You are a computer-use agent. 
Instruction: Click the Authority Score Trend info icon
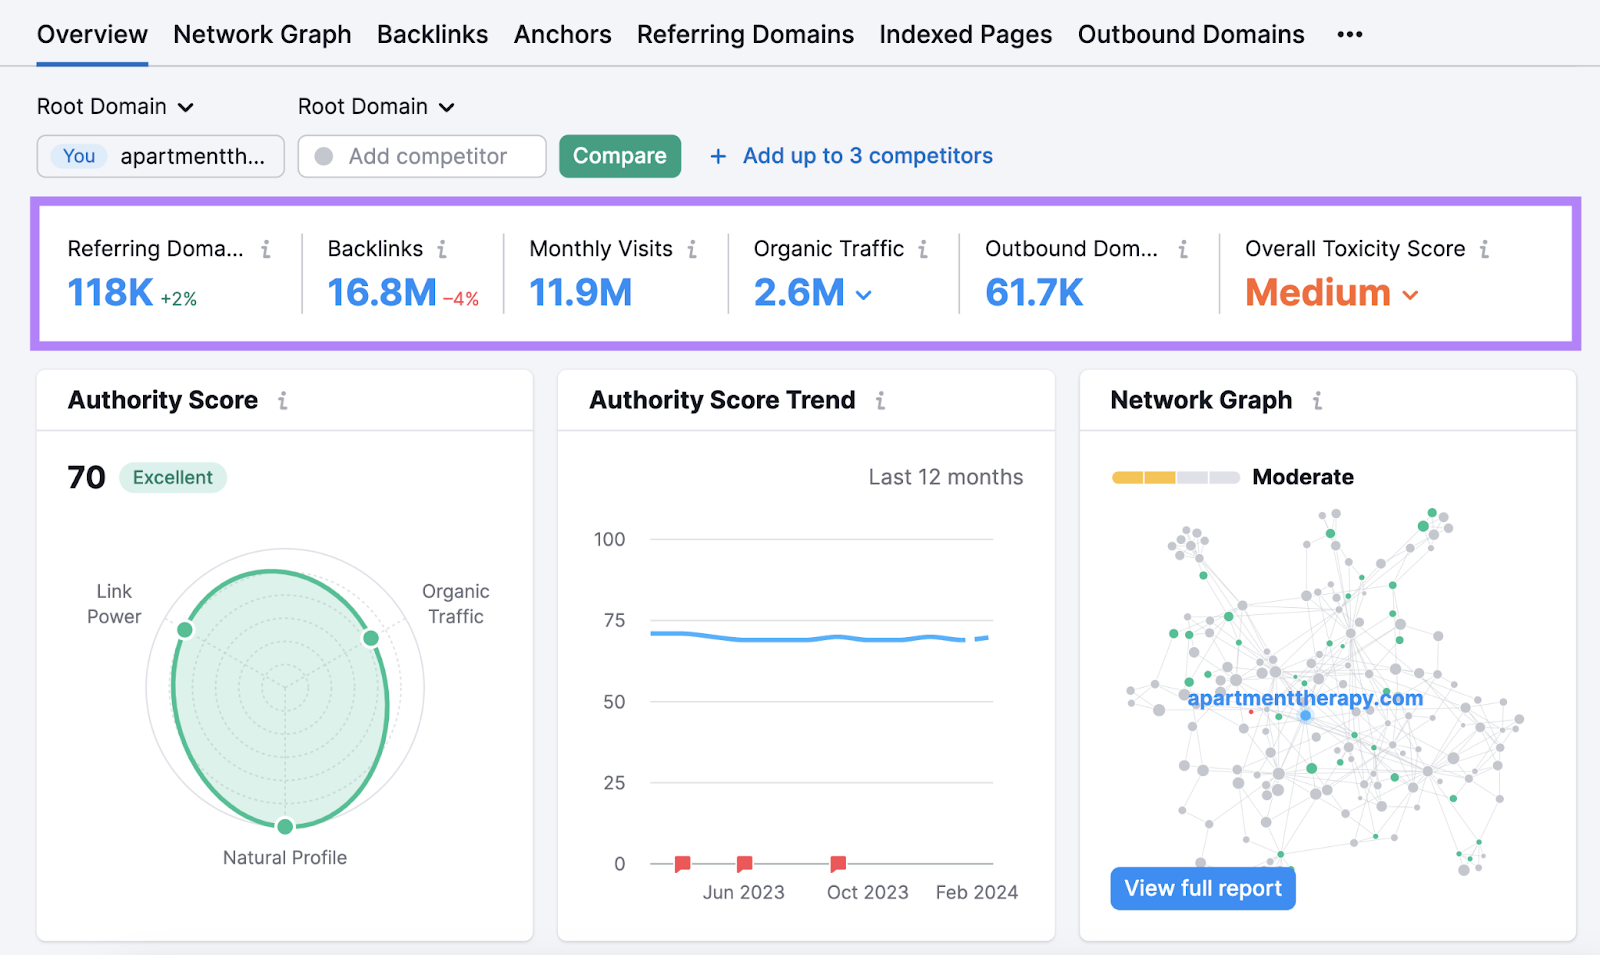click(881, 400)
